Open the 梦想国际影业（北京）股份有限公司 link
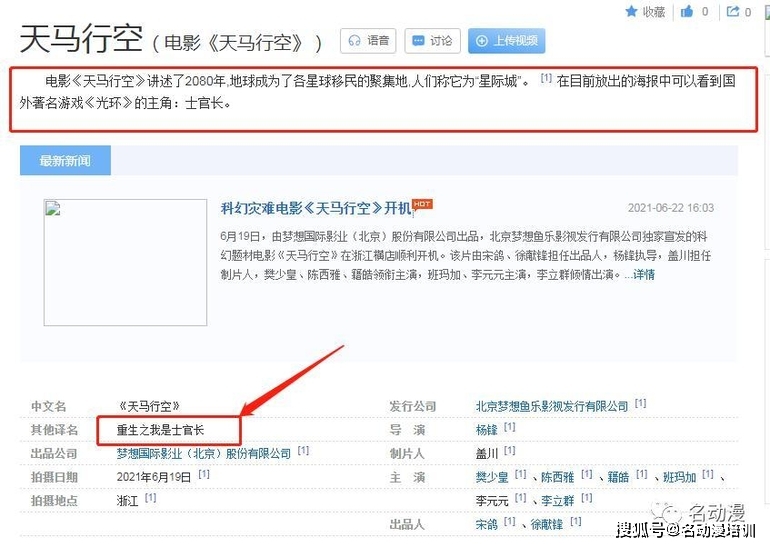 (203, 453)
